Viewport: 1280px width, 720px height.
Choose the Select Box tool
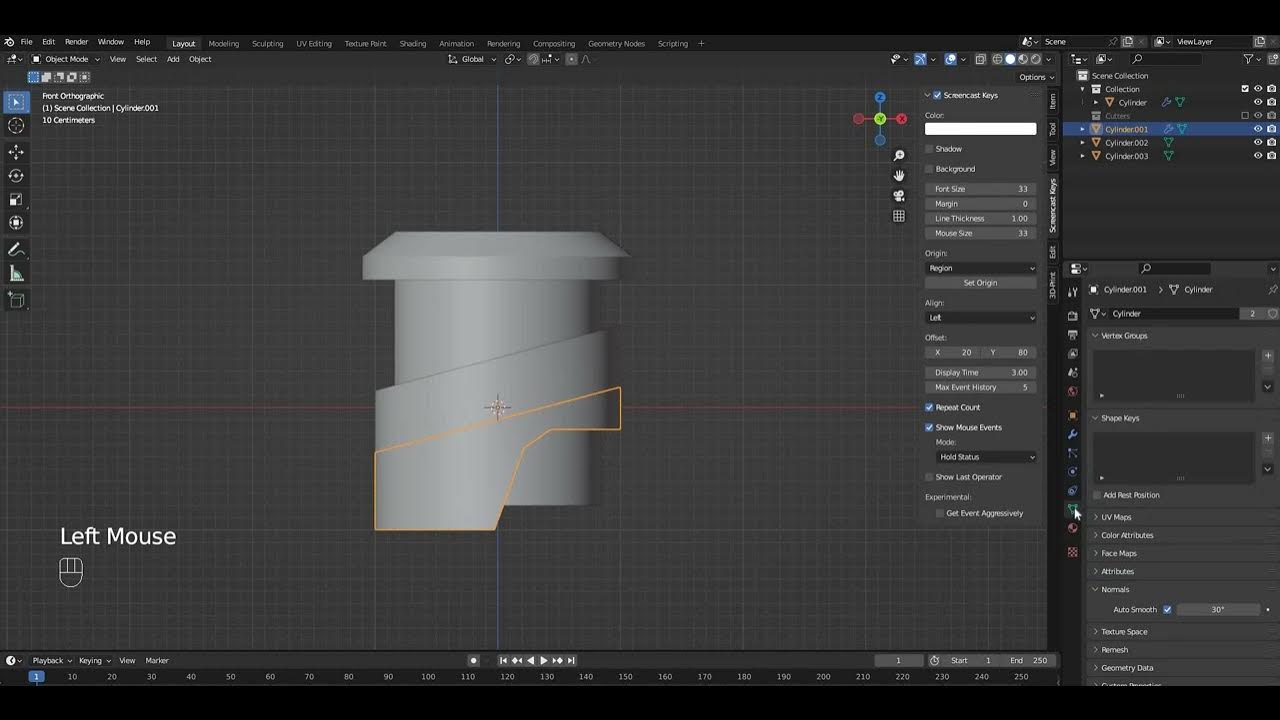pyautogui.click(x=16, y=102)
